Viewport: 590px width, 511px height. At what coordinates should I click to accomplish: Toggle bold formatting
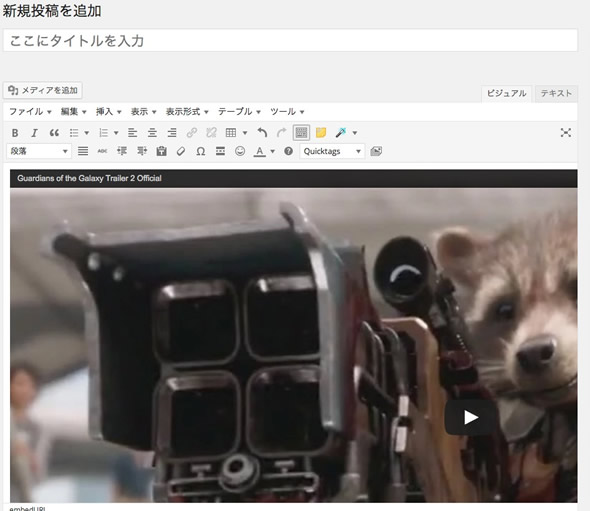[15, 133]
